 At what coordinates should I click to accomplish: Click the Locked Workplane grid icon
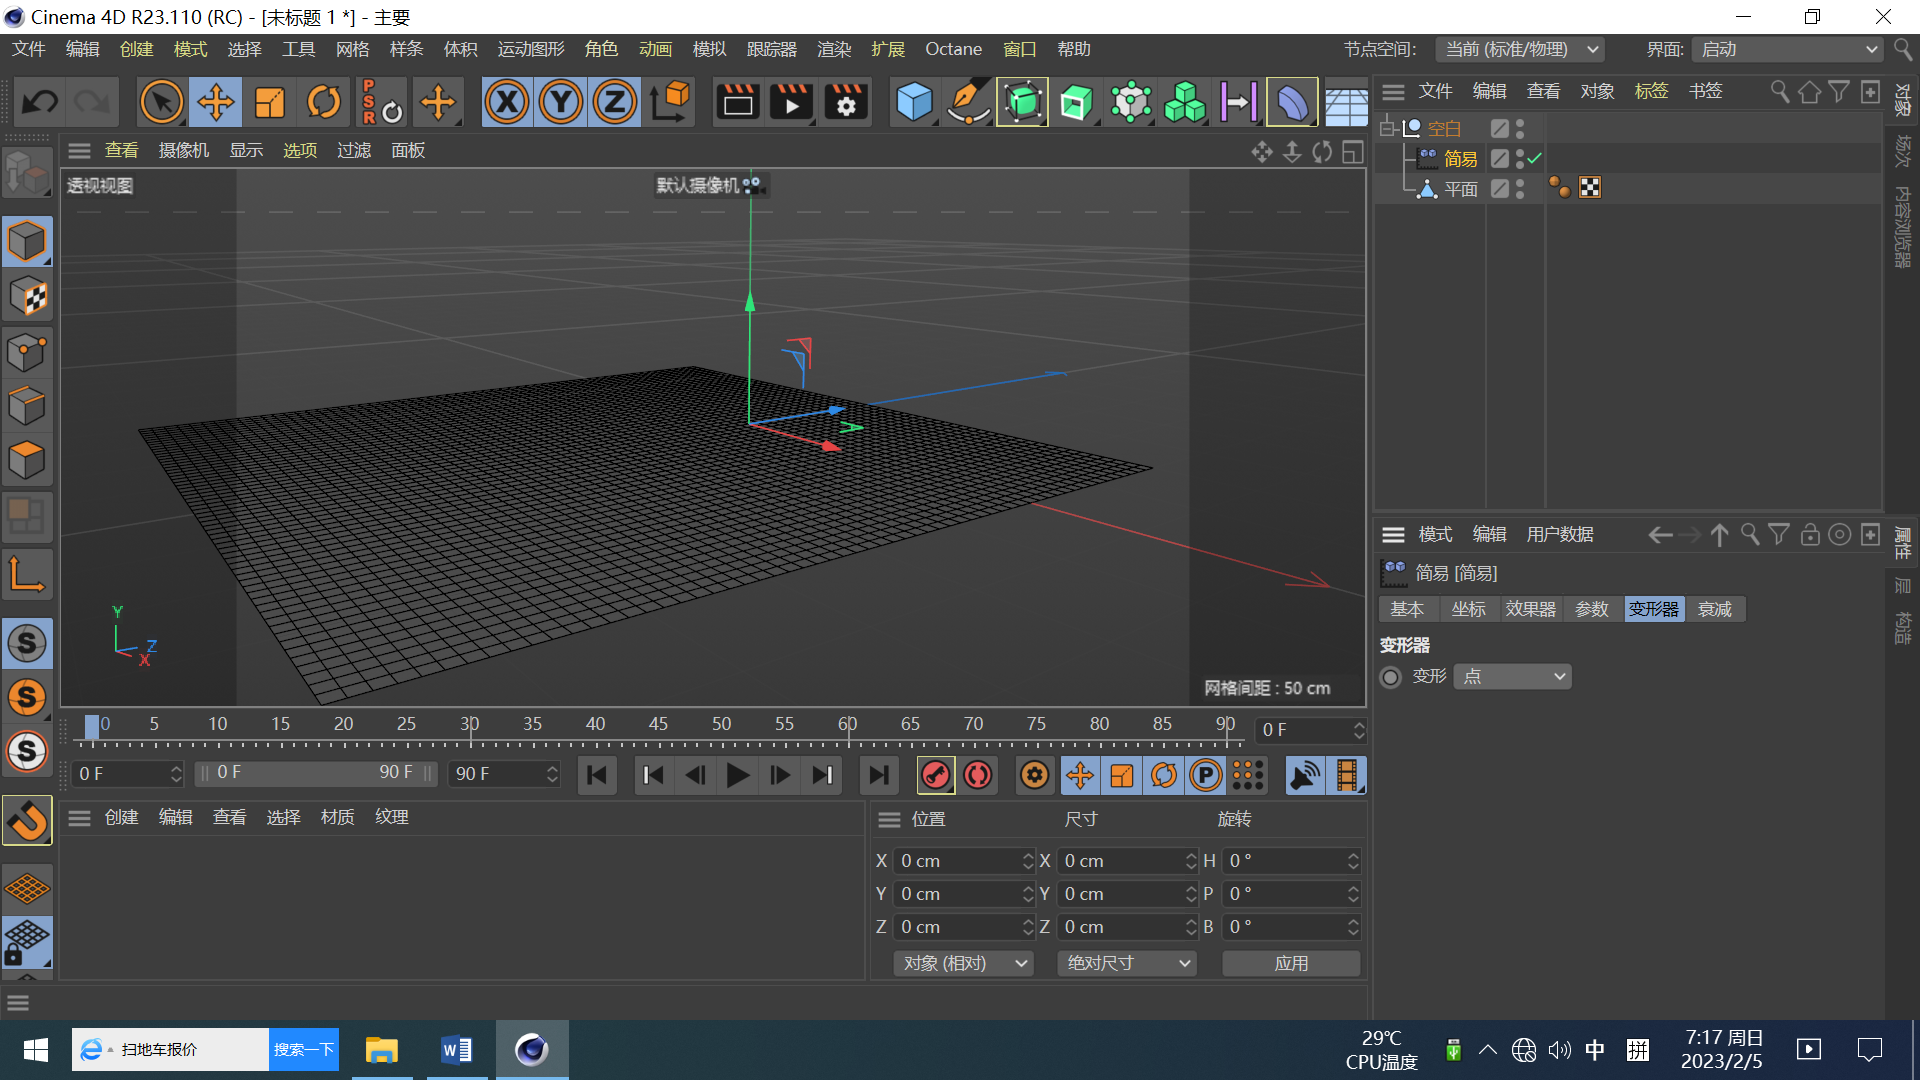(x=27, y=942)
